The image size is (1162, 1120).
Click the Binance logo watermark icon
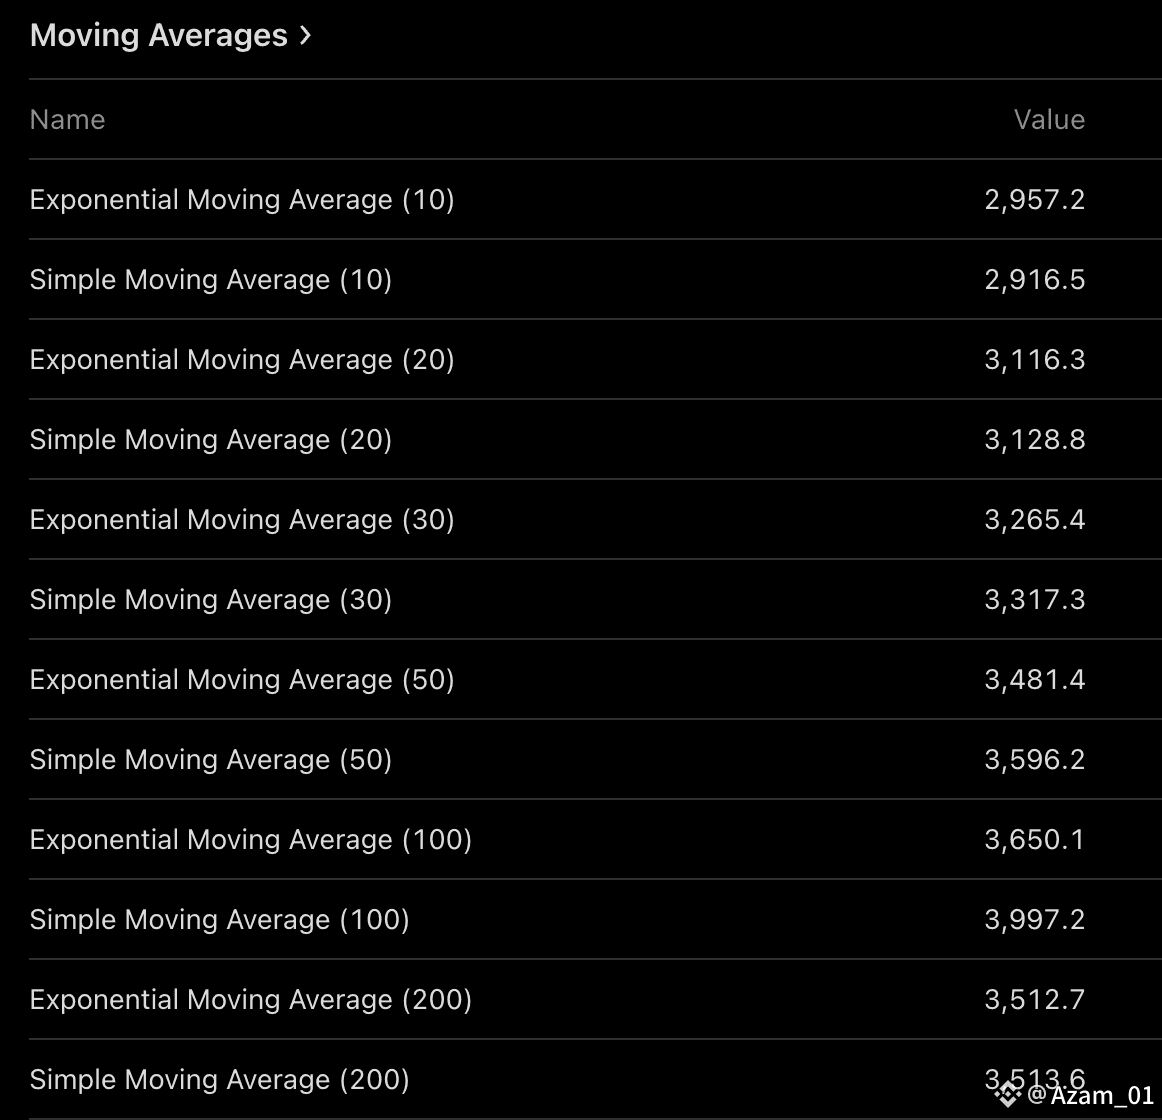pos(1007,1095)
